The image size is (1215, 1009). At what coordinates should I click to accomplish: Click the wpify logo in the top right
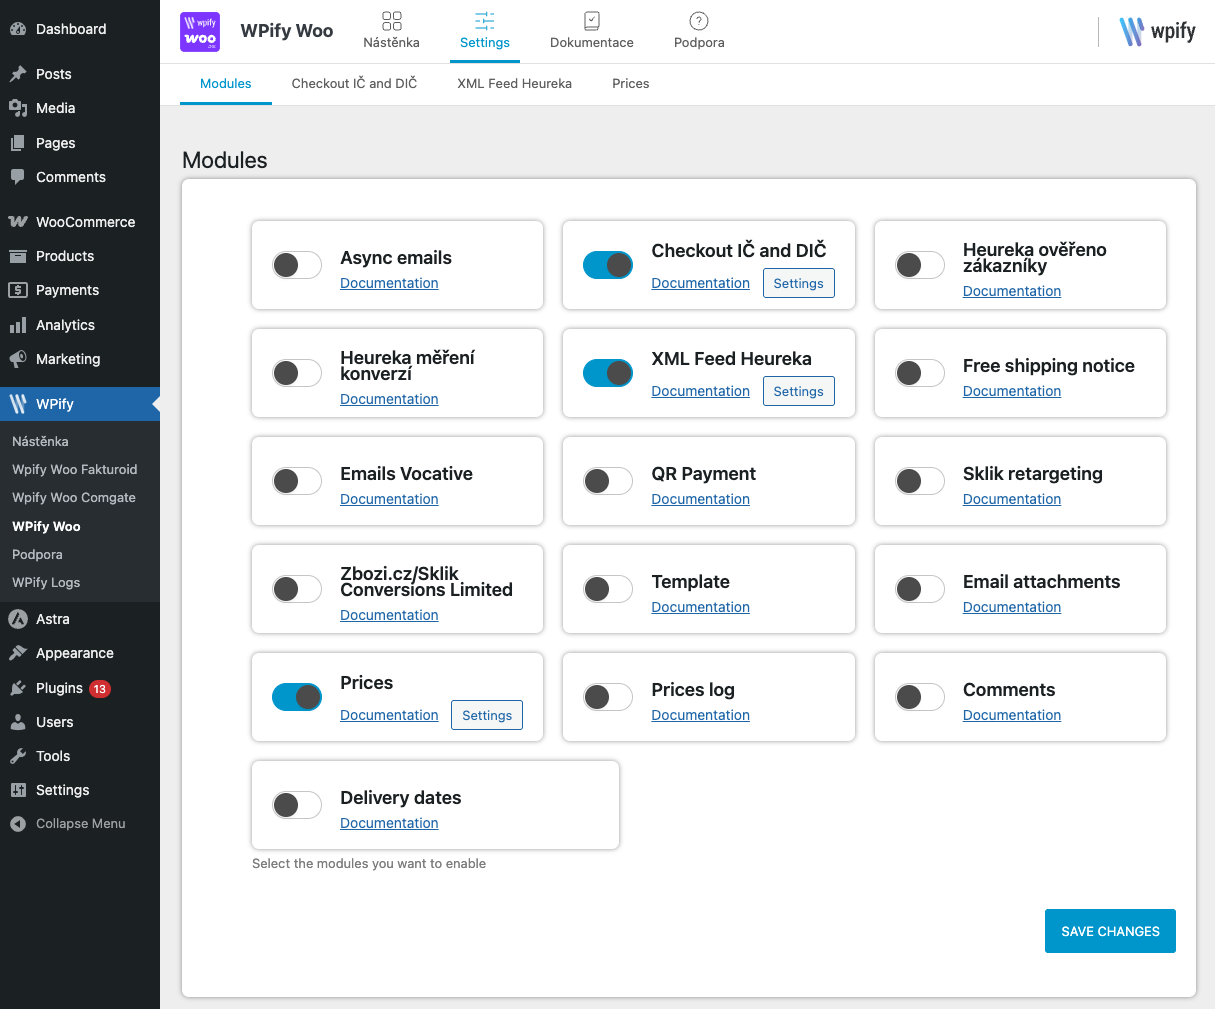[1157, 31]
